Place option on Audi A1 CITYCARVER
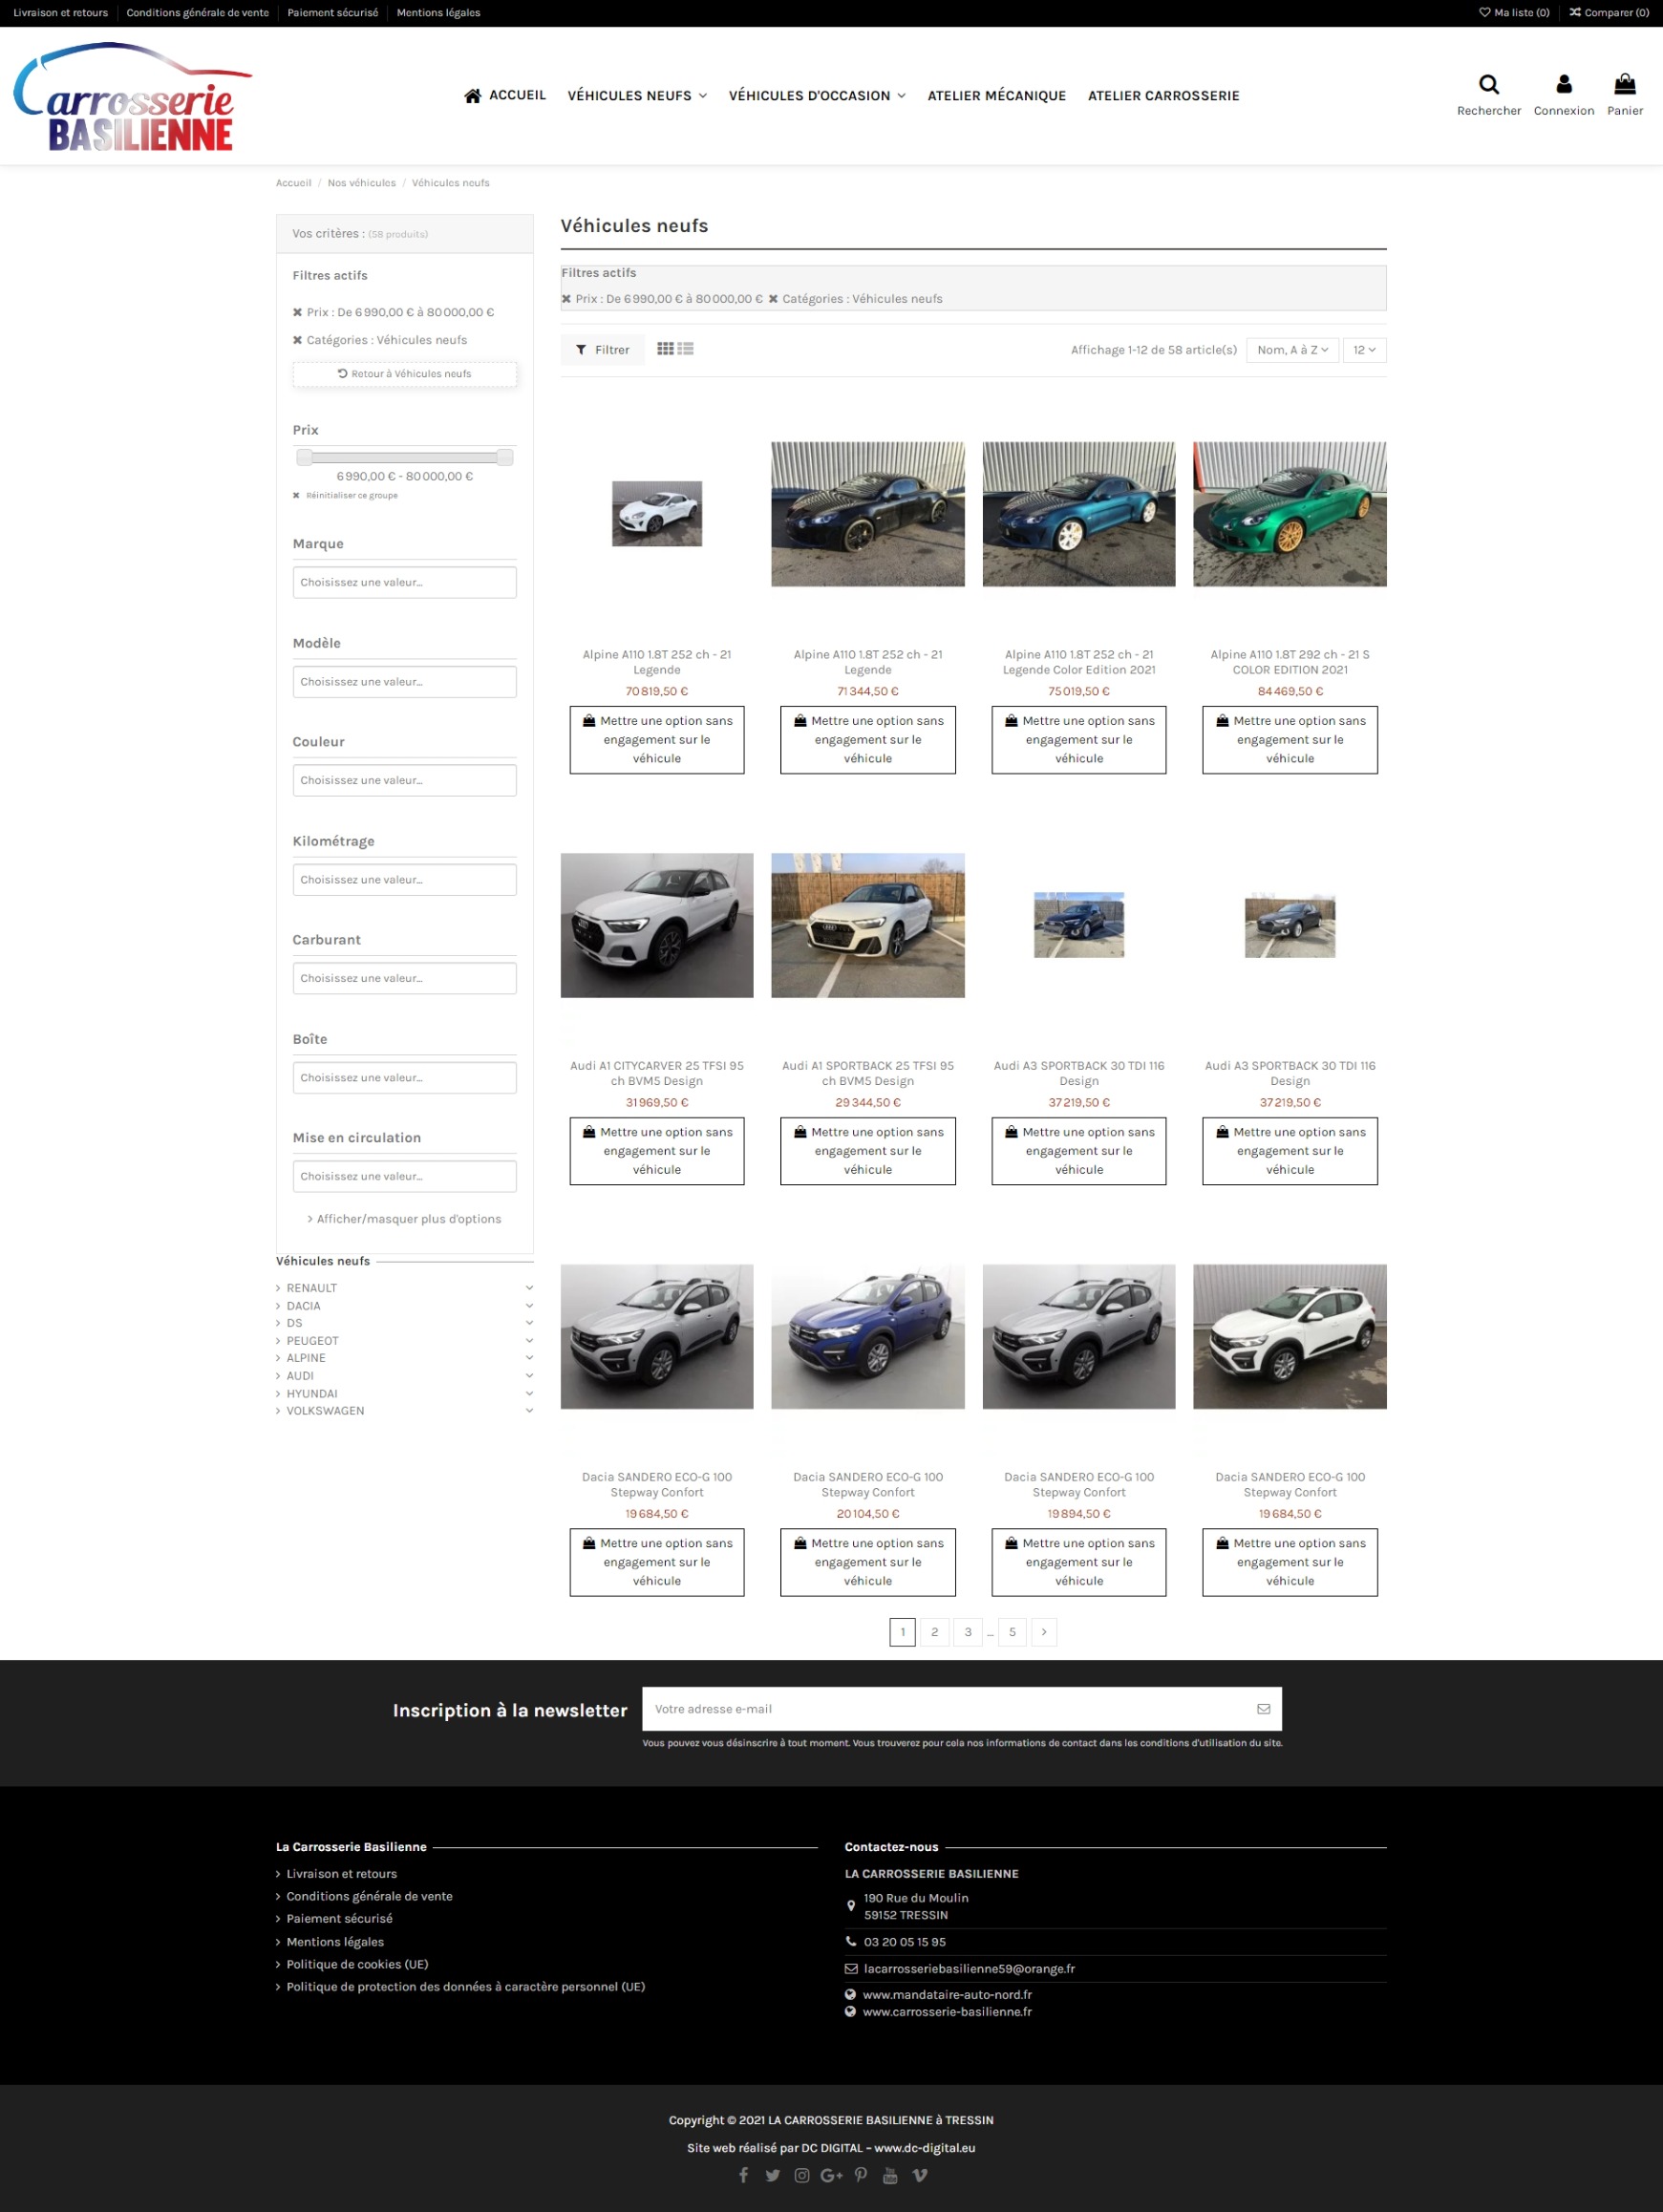1663x2212 pixels. pos(656,1152)
